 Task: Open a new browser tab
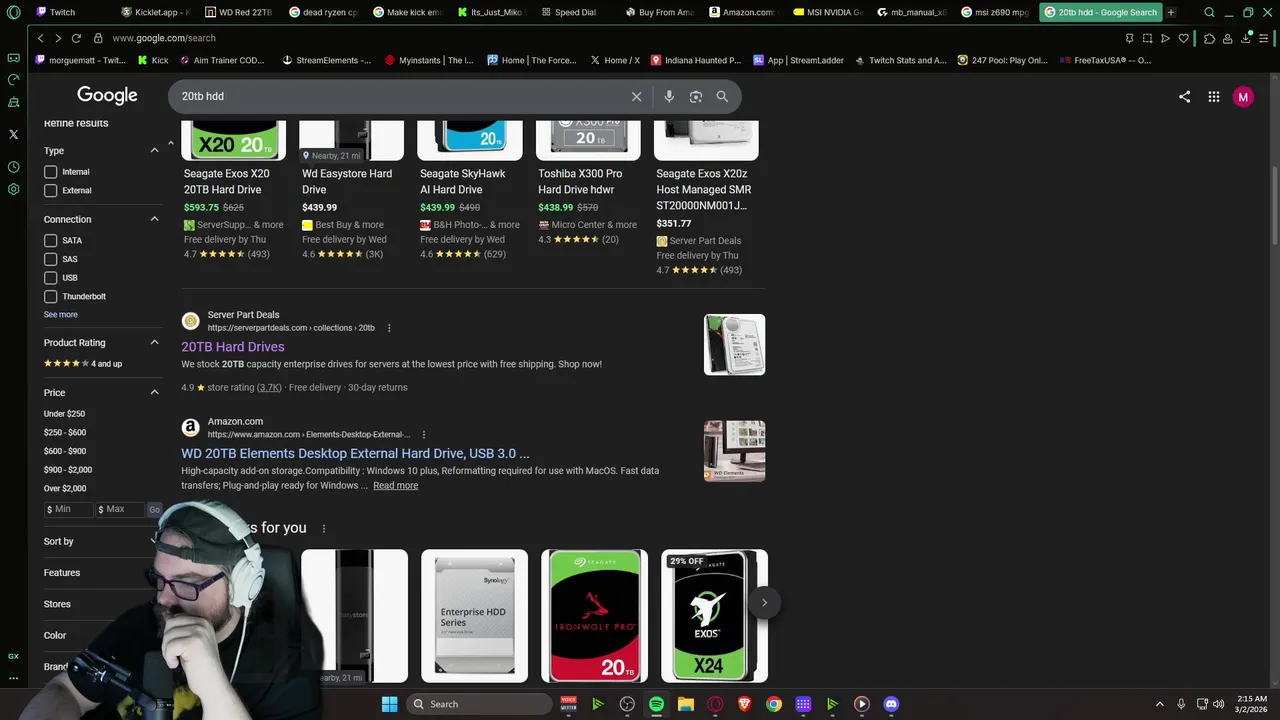(x=1171, y=12)
